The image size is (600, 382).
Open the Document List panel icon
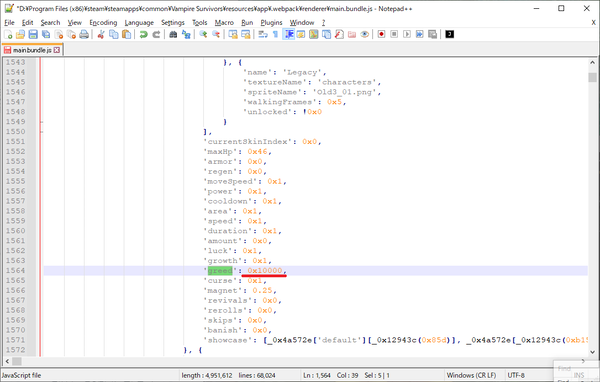(326, 35)
